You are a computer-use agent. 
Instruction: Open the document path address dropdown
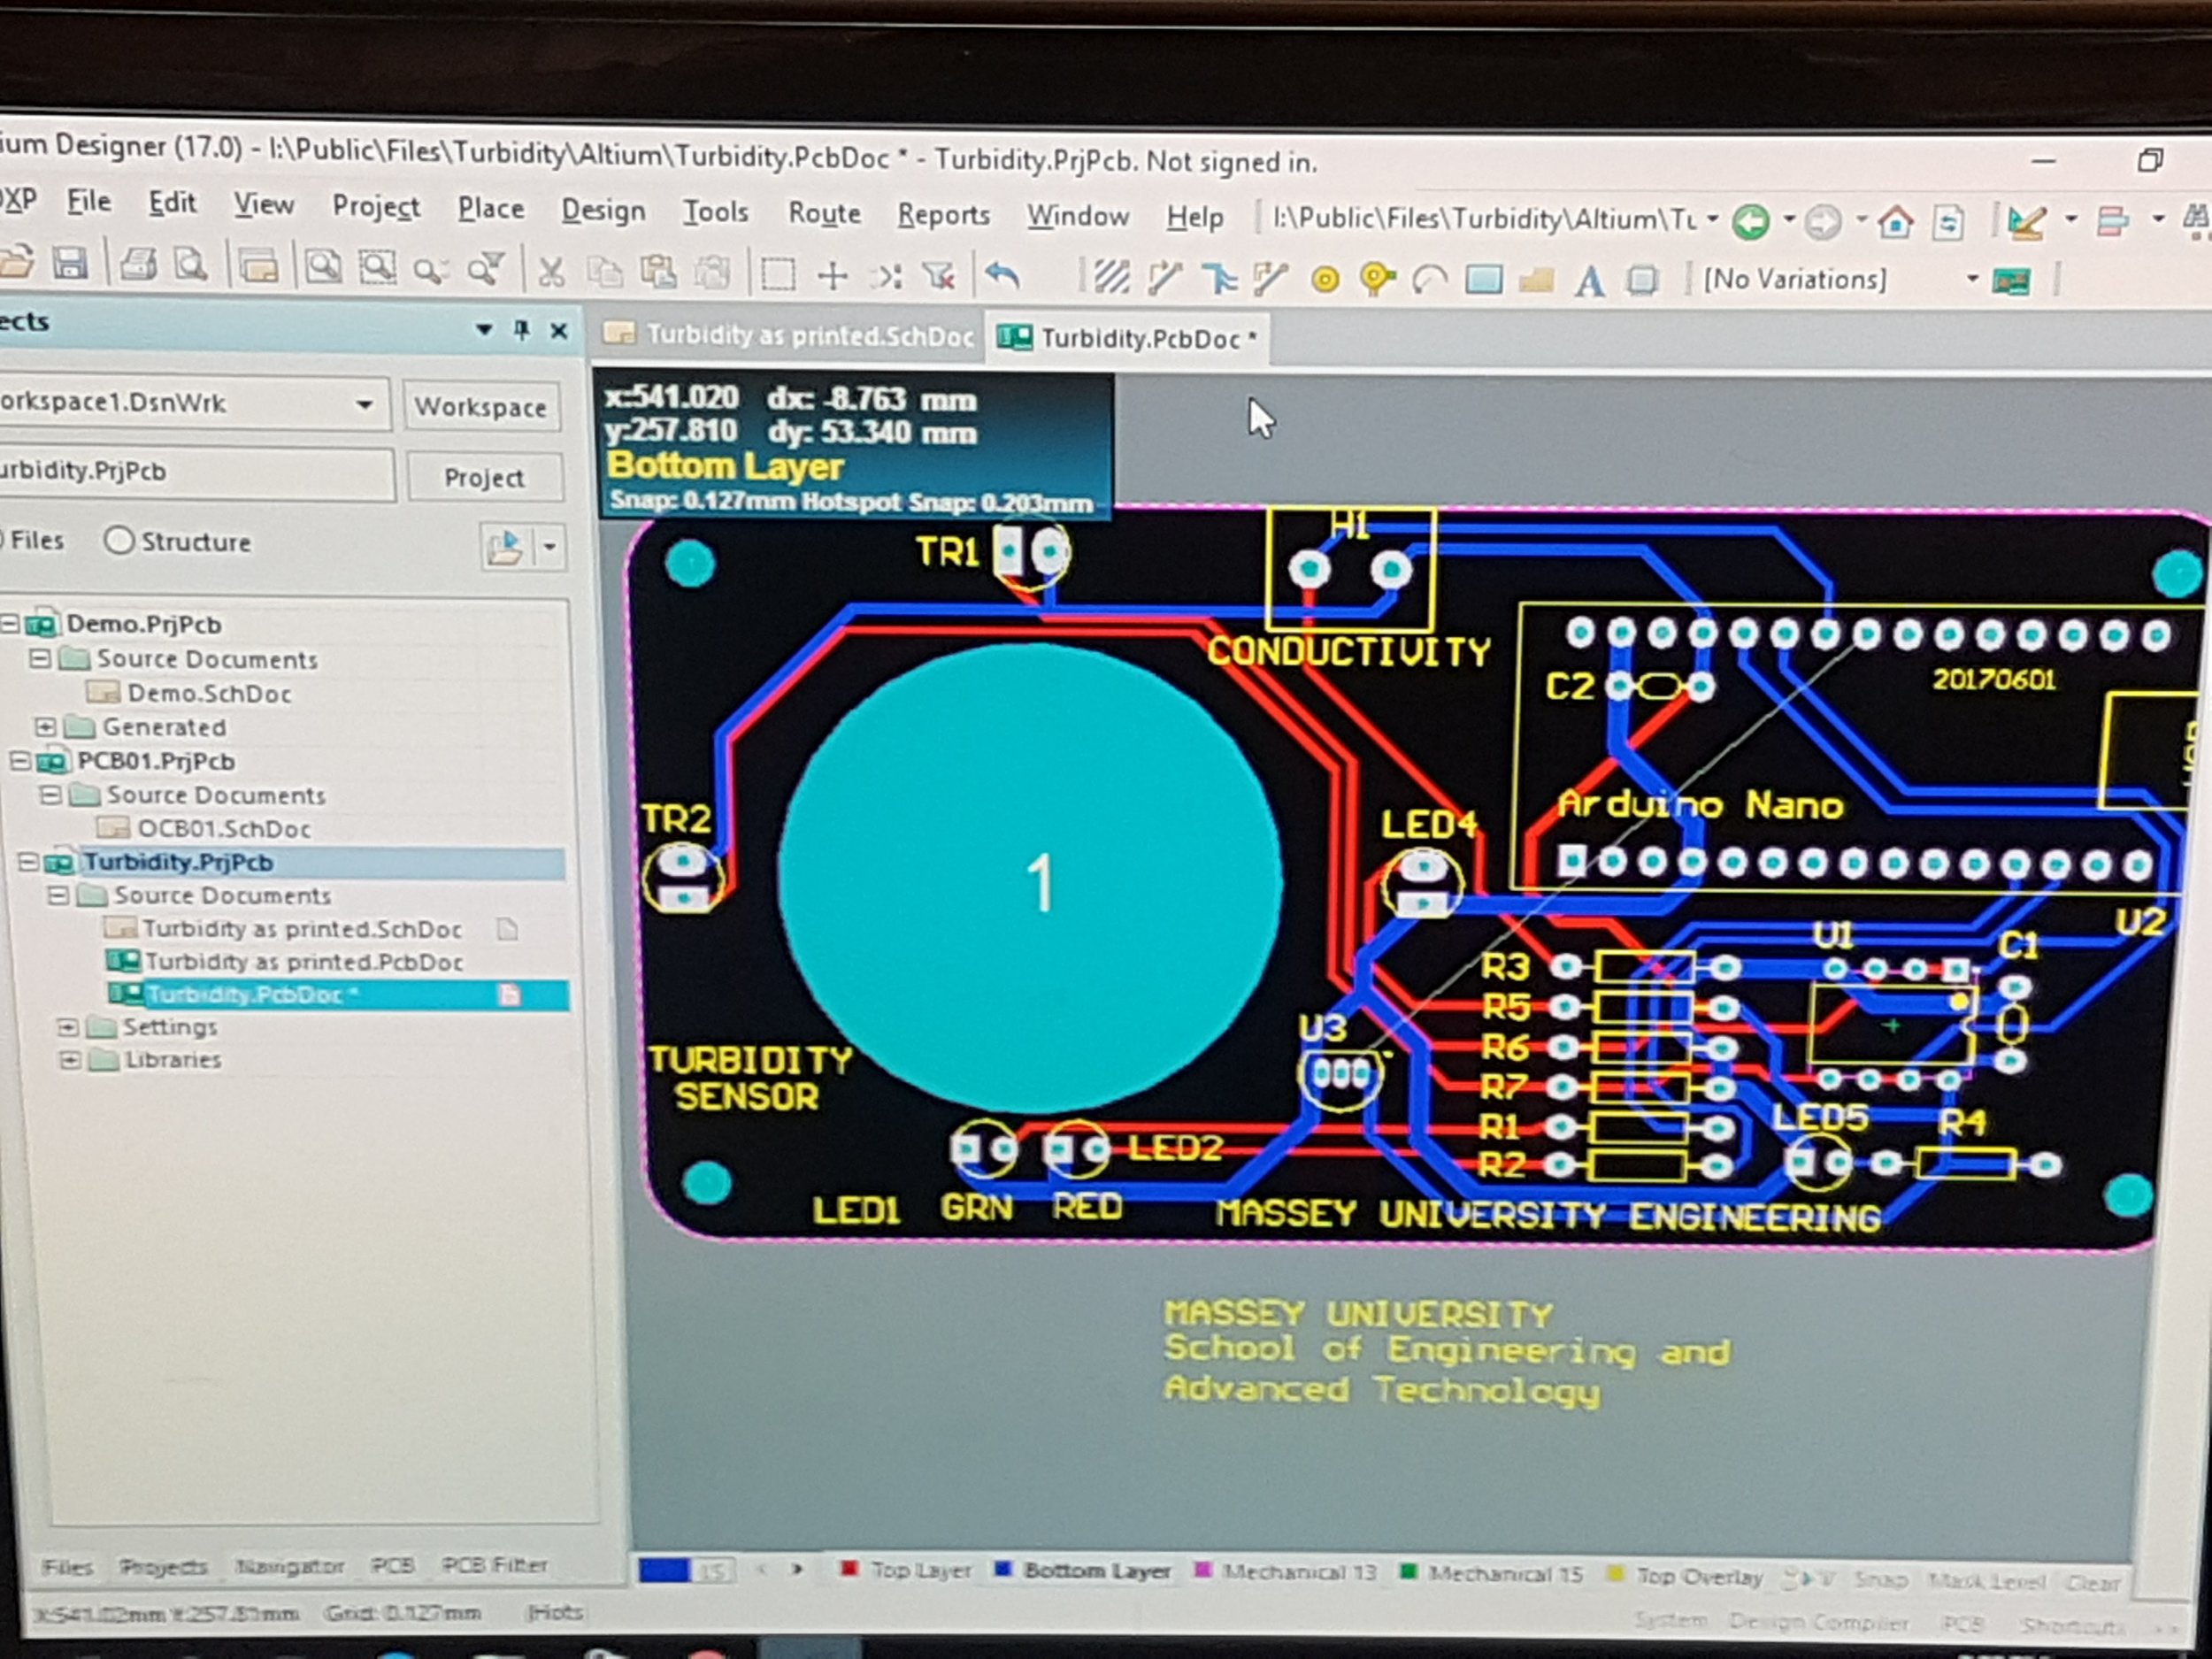click(x=1713, y=219)
